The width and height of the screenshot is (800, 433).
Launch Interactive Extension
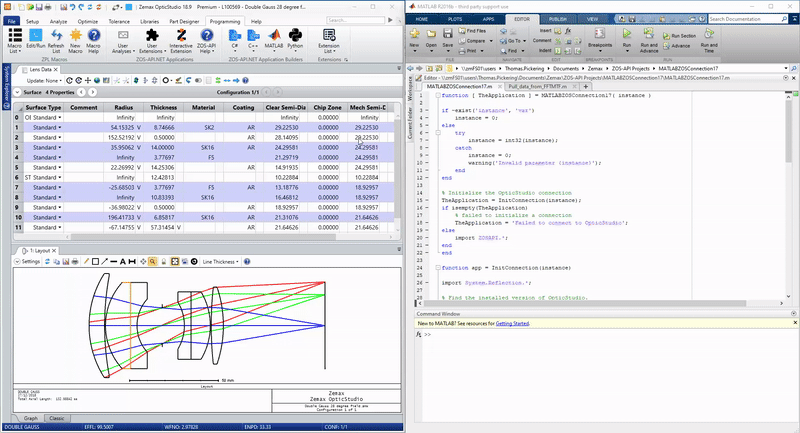(x=181, y=41)
